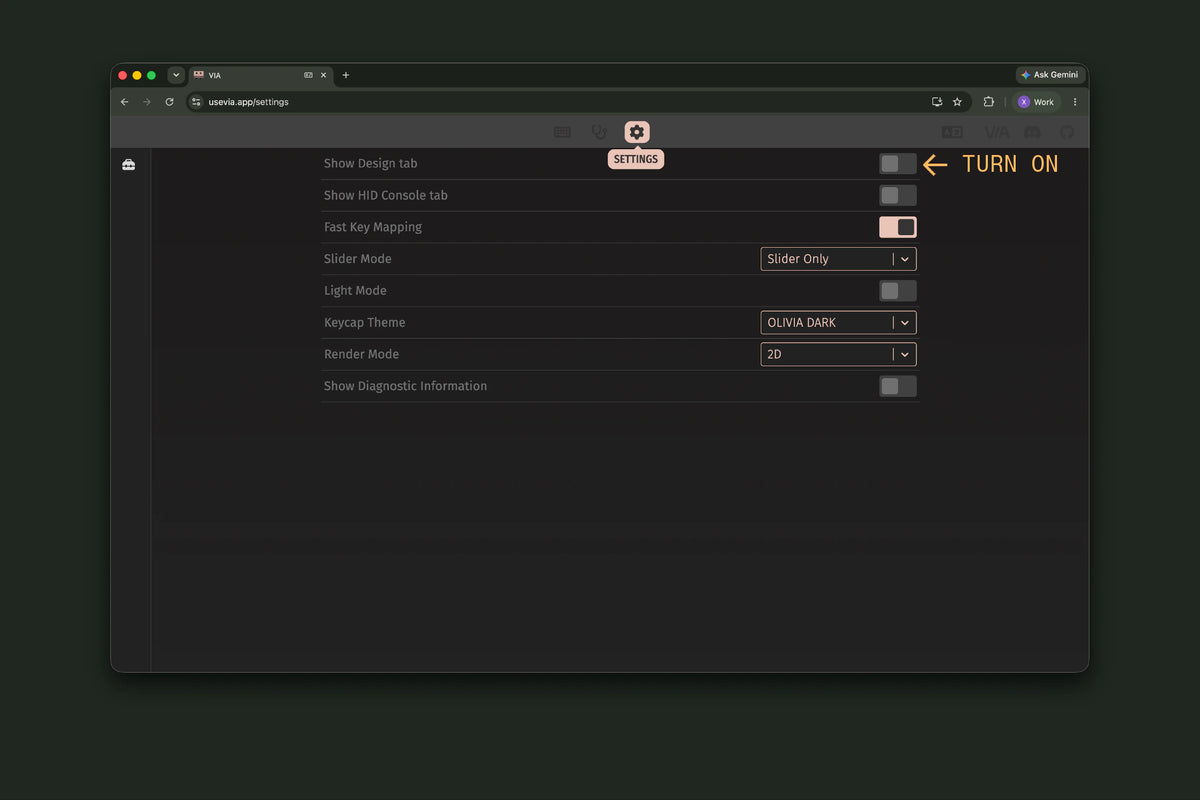The height and width of the screenshot is (800, 1200).
Task: Close the VIA browser tab
Action: tap(323, 75)
